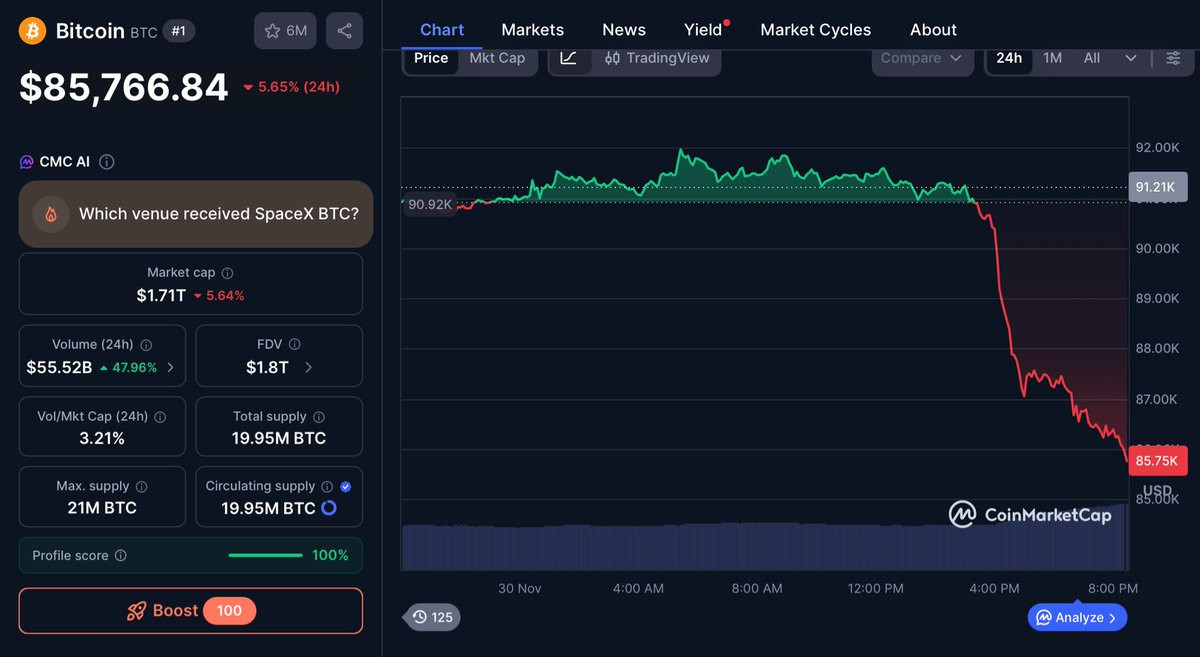
Task: Expand Volume (24h) details arrow
Action: click(x=170, y=368)
